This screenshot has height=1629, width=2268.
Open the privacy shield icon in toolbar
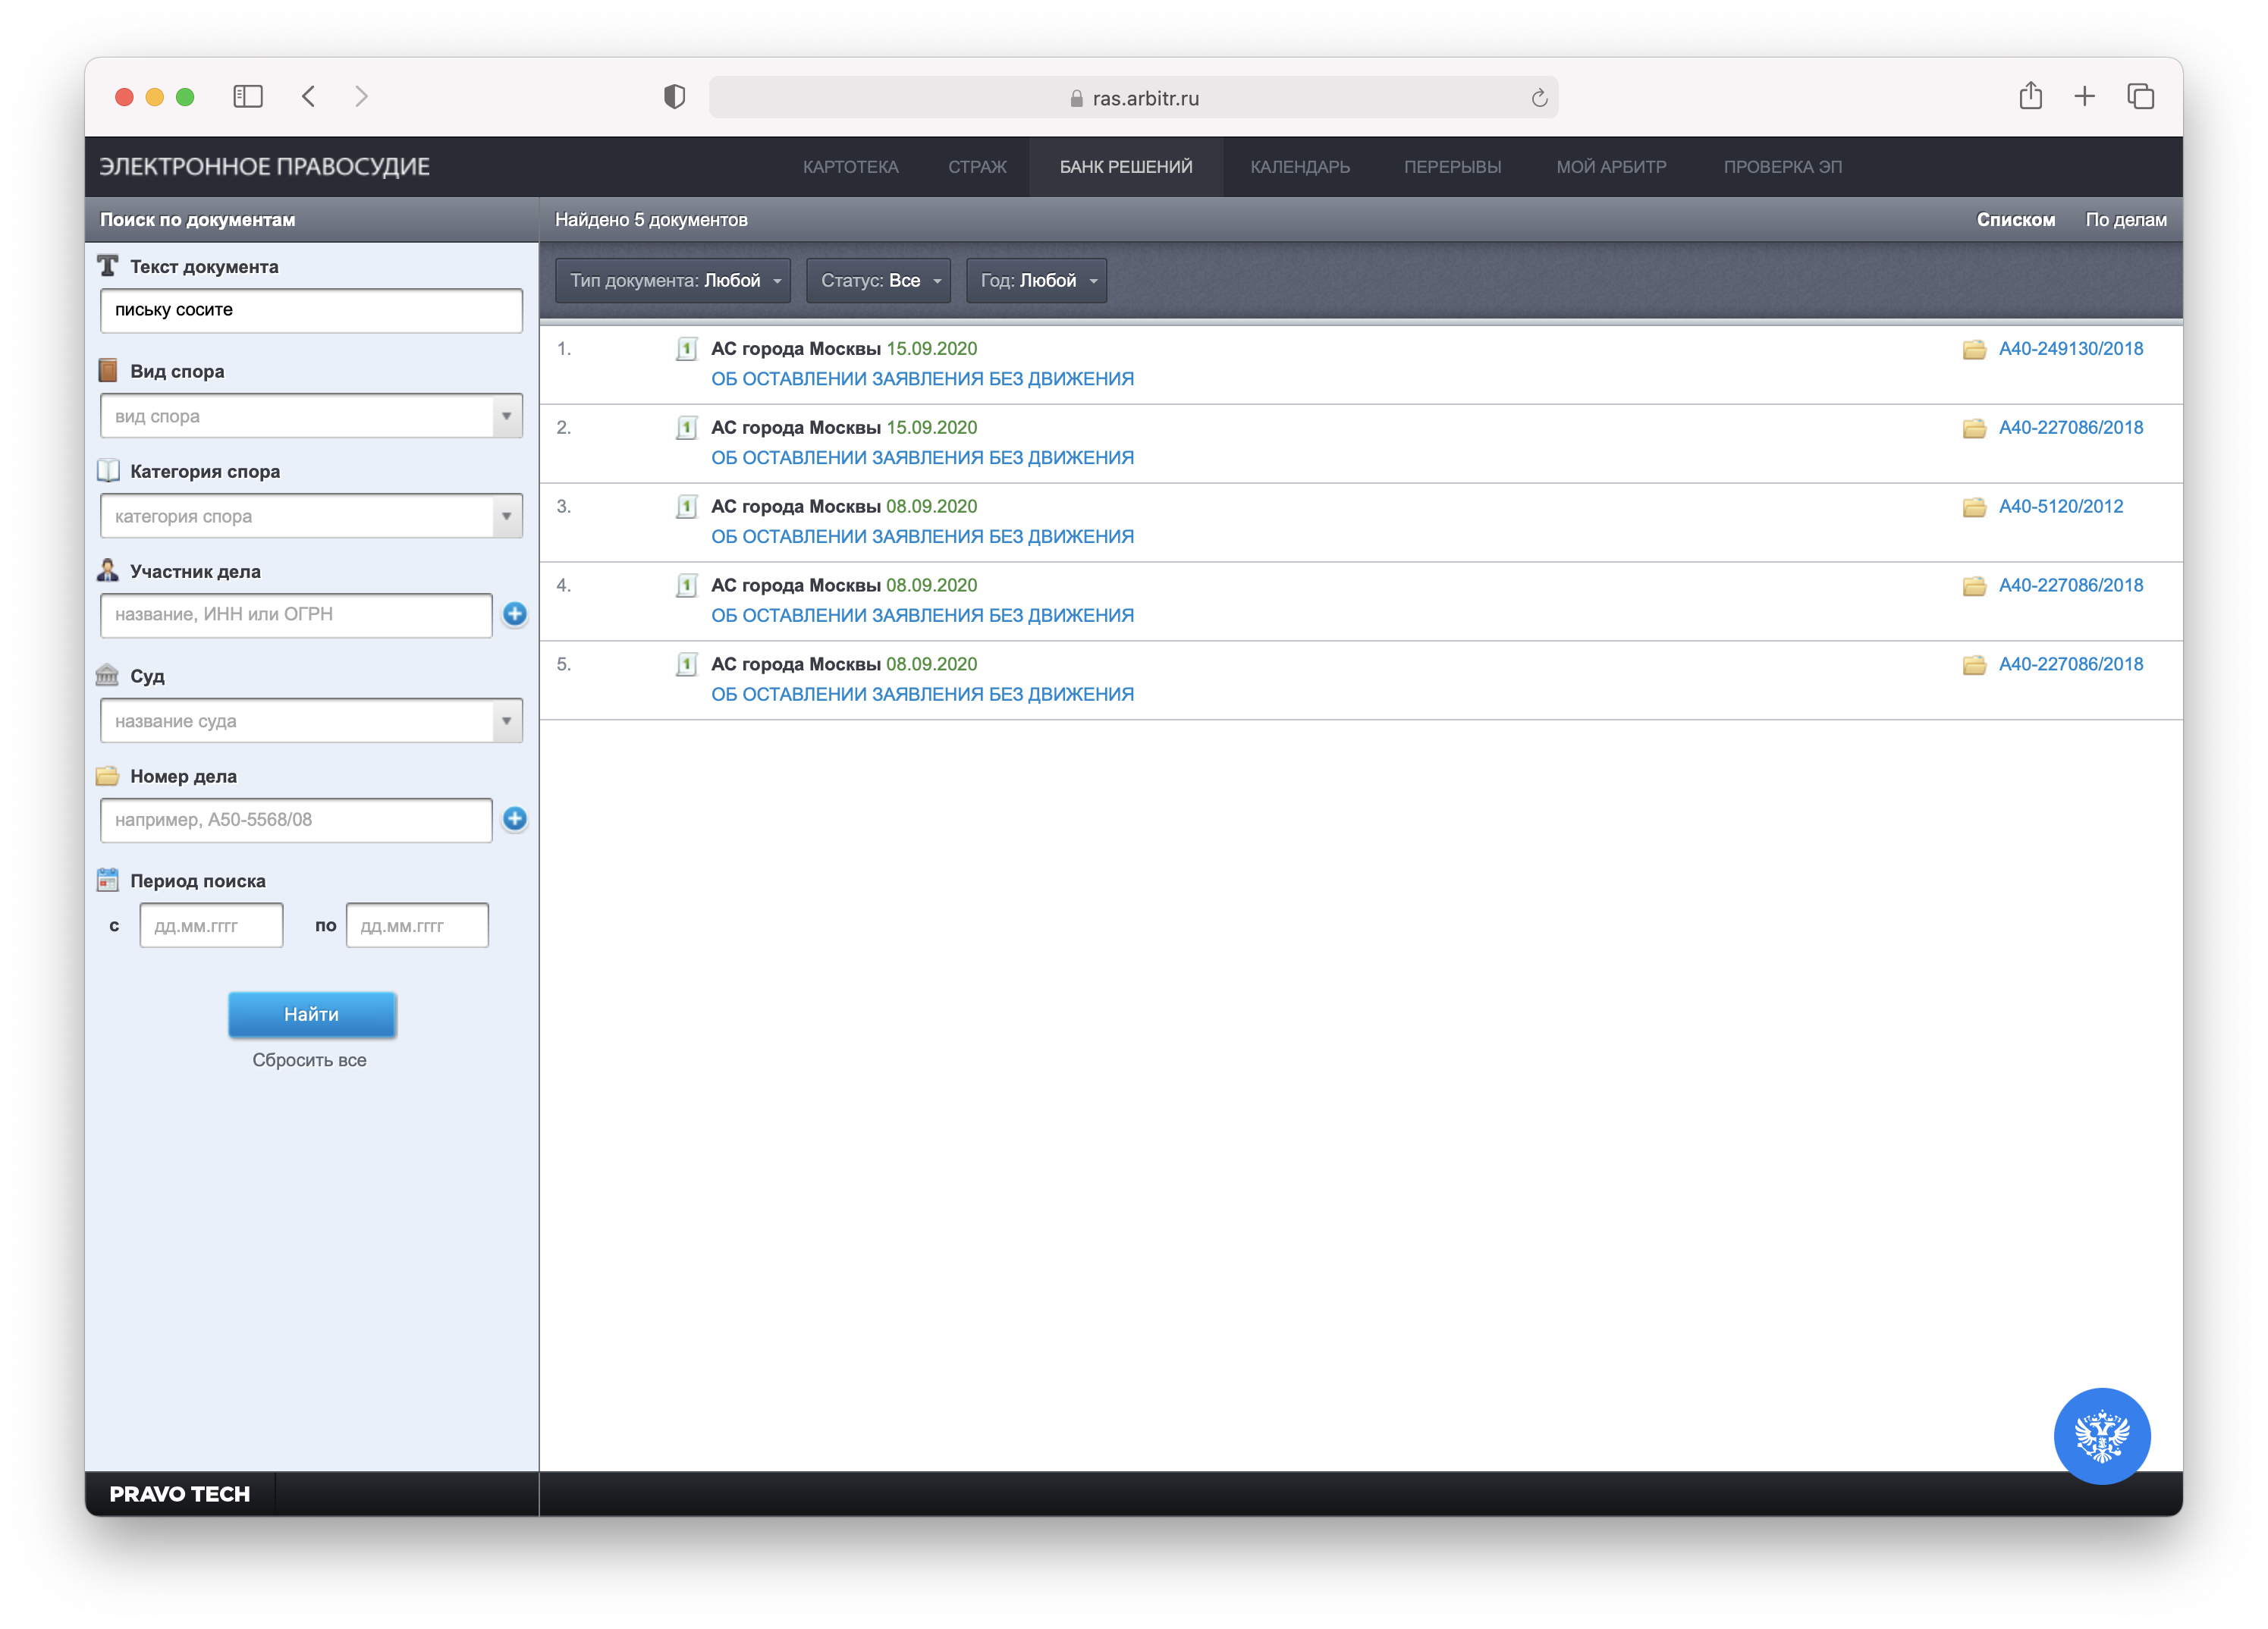coord(675,97)
